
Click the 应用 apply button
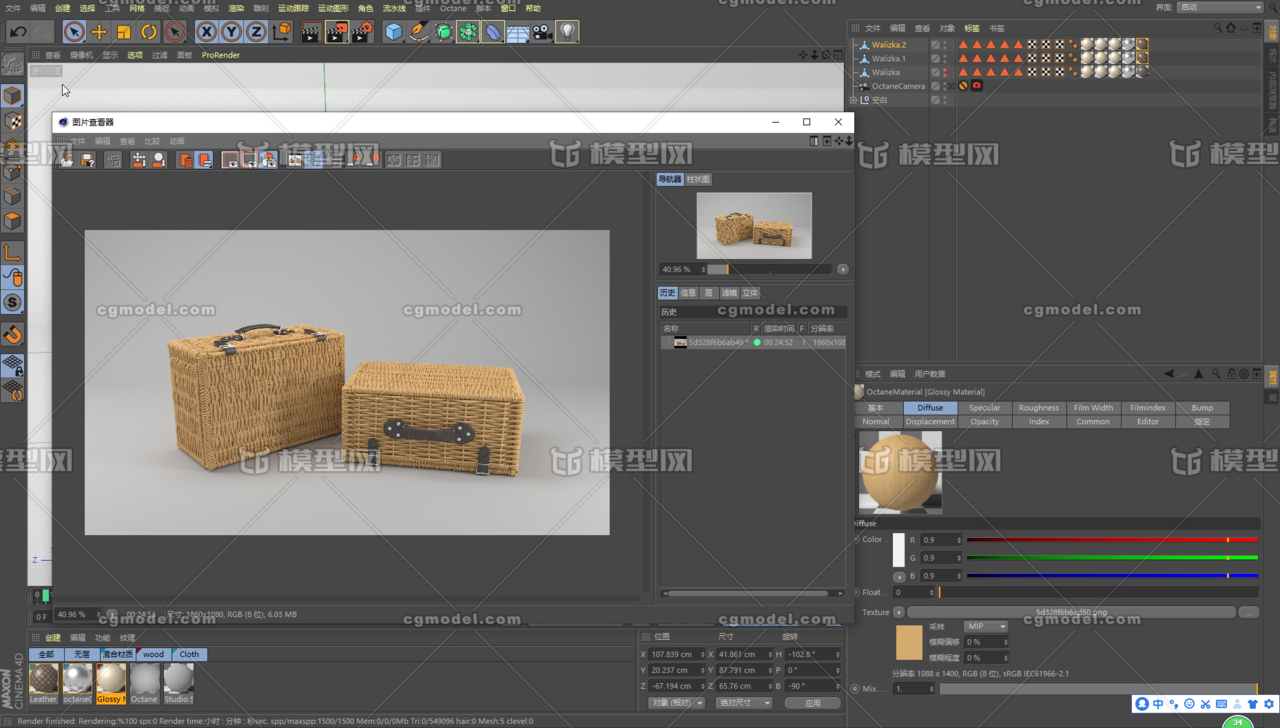point(812,703)
